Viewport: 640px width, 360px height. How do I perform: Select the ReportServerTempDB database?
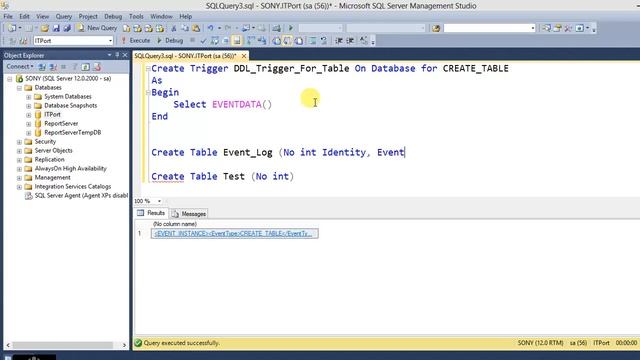pos(73,132)
